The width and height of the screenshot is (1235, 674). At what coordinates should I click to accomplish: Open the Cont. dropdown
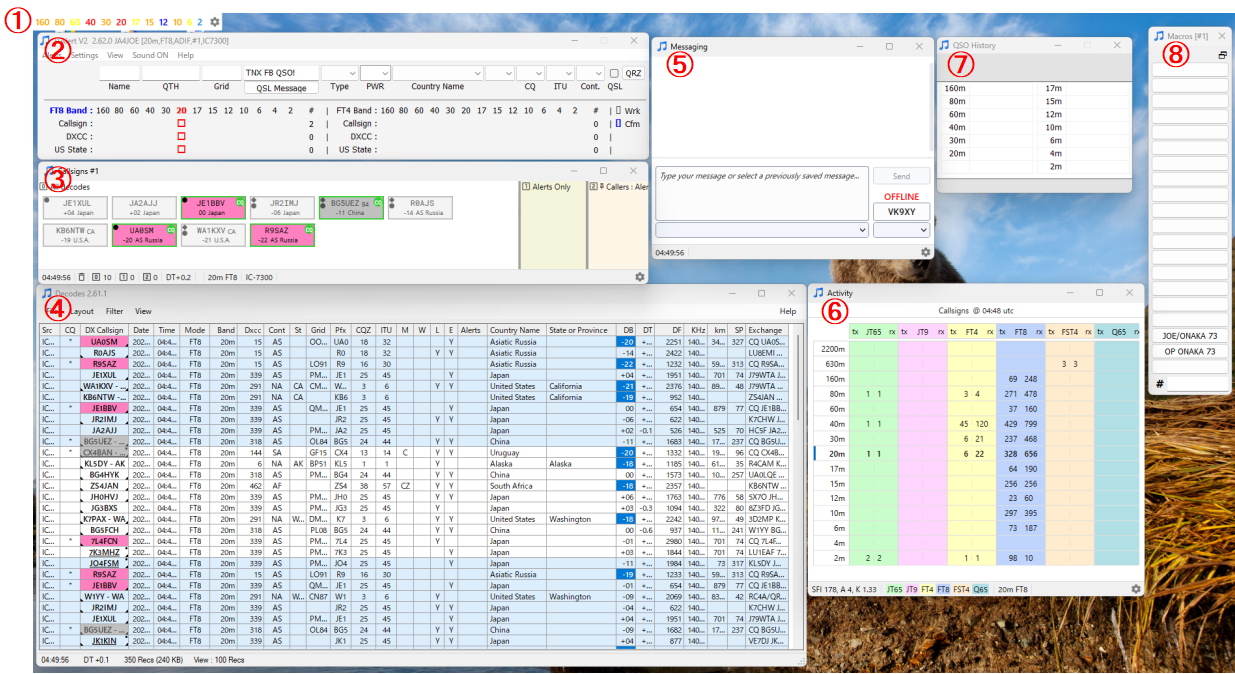(590, 73)
